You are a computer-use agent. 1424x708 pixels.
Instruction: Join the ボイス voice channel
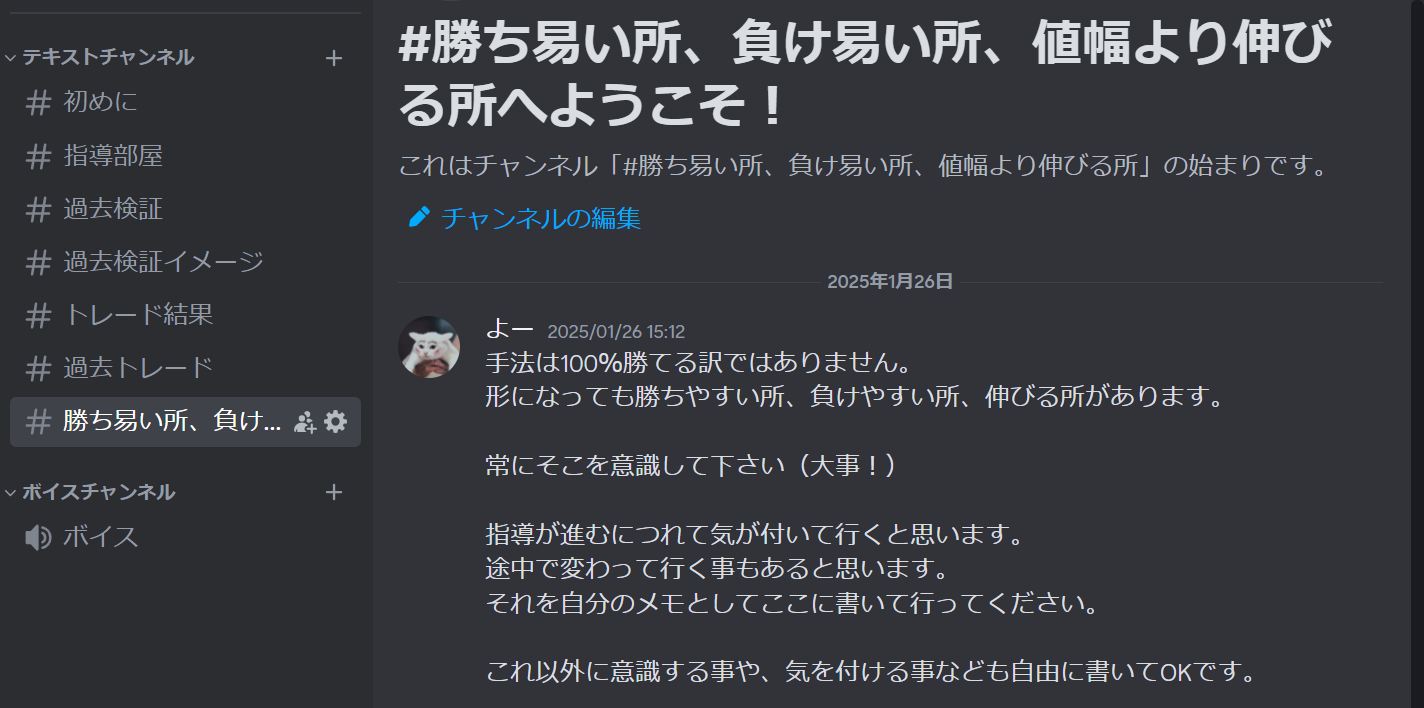pos(185,537)
